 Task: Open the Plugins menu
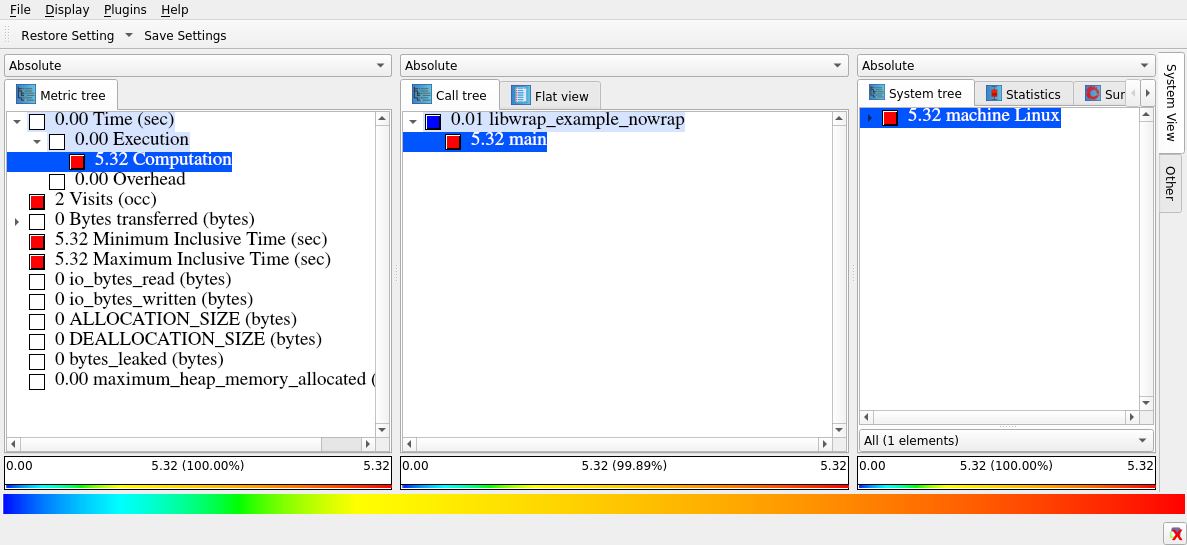coord(125,10)
